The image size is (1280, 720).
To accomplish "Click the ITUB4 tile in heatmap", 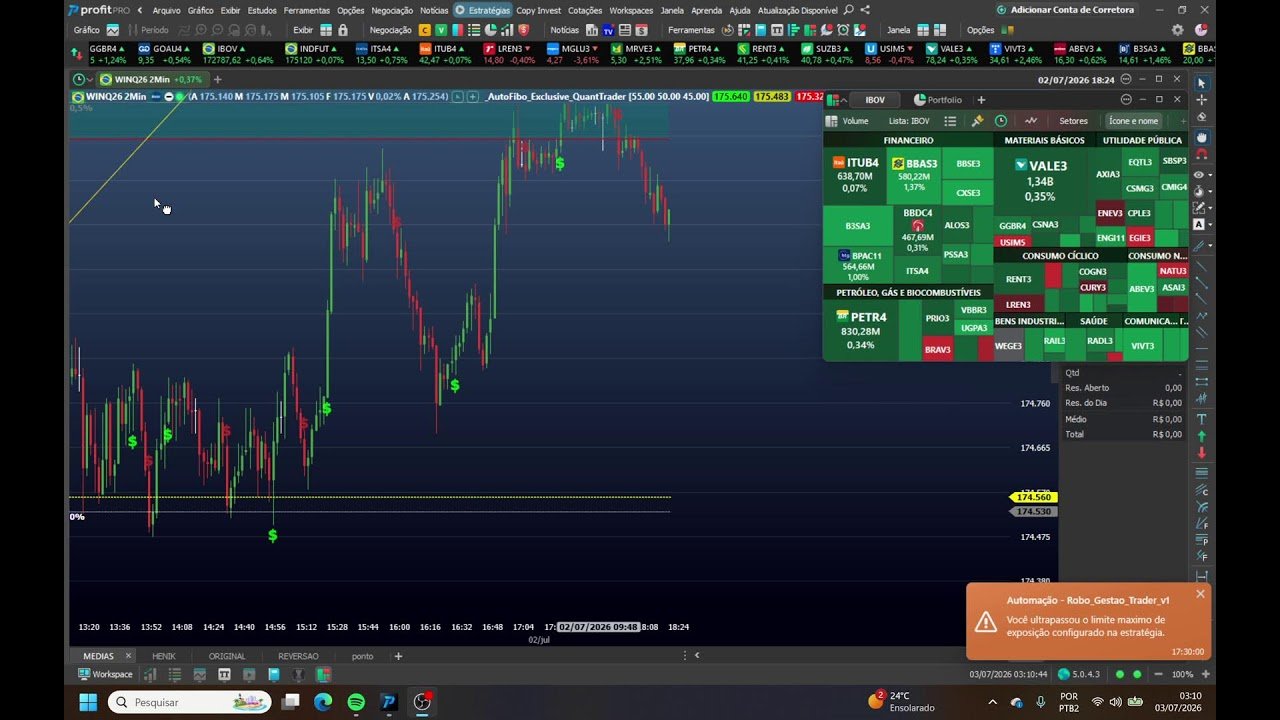I will tap(854, 175).
